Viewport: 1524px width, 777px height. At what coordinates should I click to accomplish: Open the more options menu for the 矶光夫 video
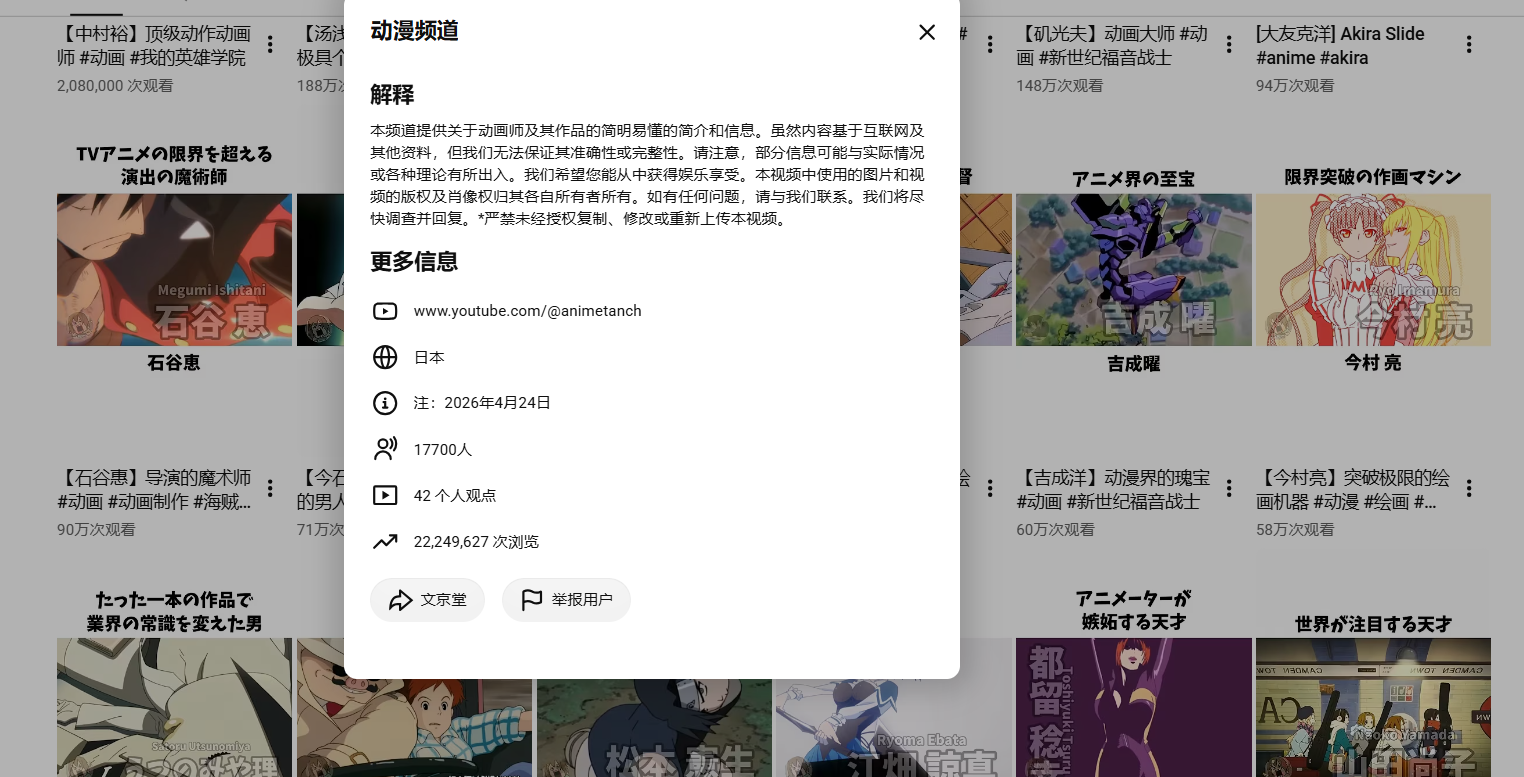[1230, 44]
